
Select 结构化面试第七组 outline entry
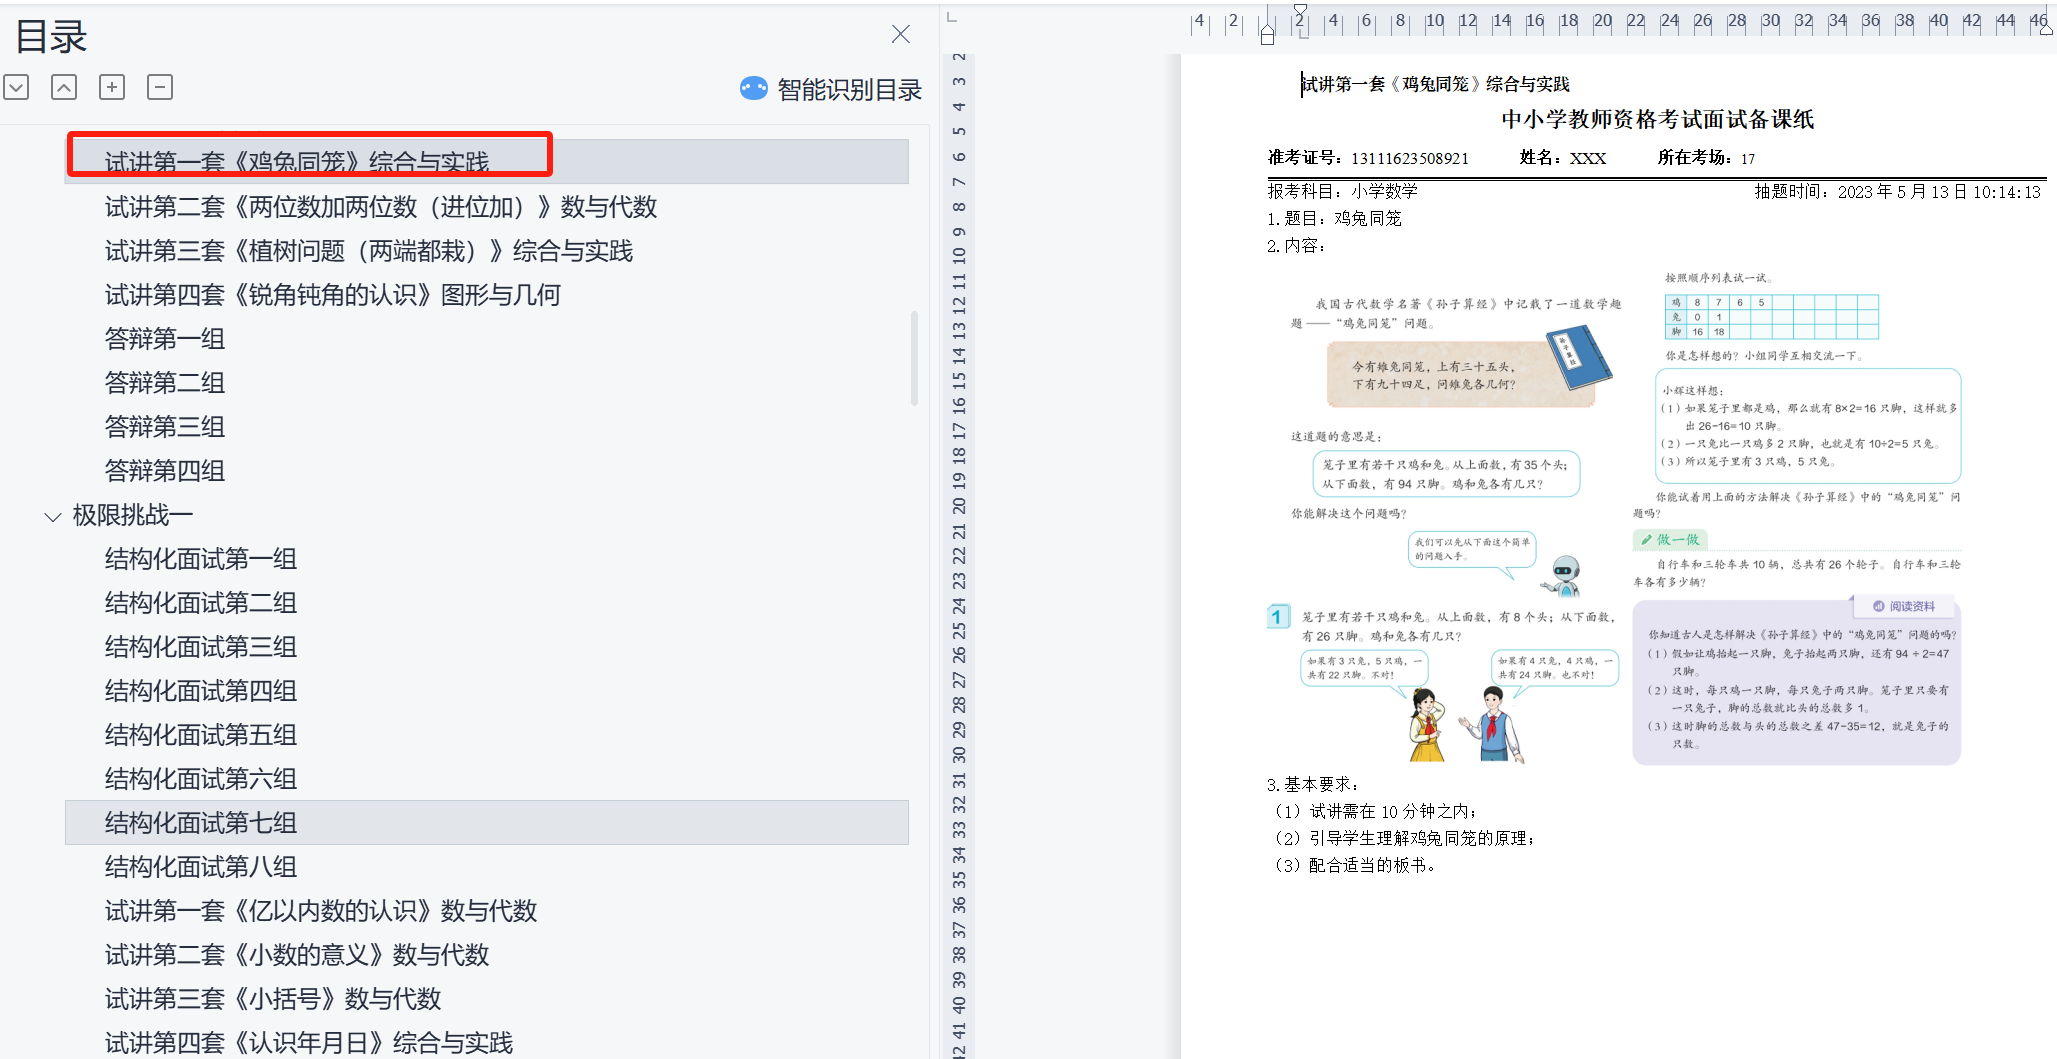click(x=201, y=823)
